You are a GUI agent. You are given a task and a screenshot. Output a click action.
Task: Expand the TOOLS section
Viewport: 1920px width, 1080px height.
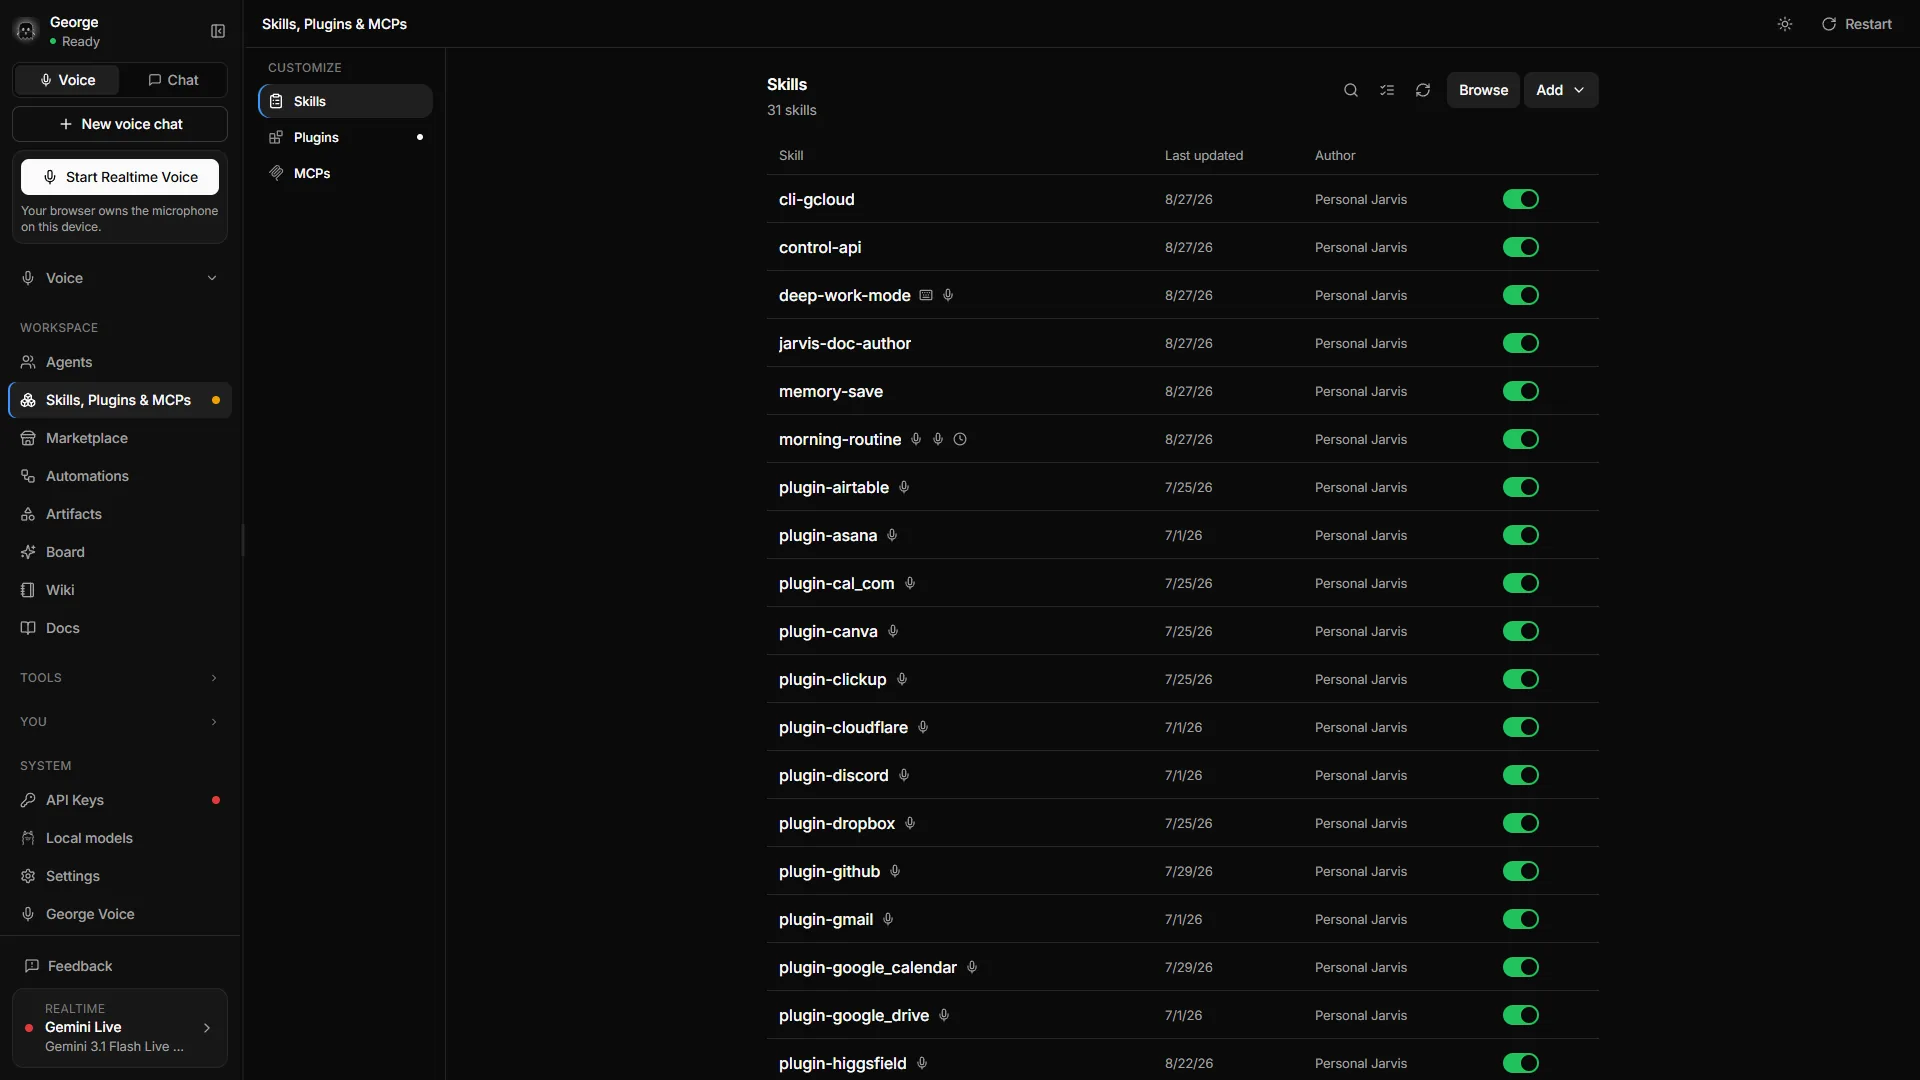pyautogui.click(x=120, y=678)
